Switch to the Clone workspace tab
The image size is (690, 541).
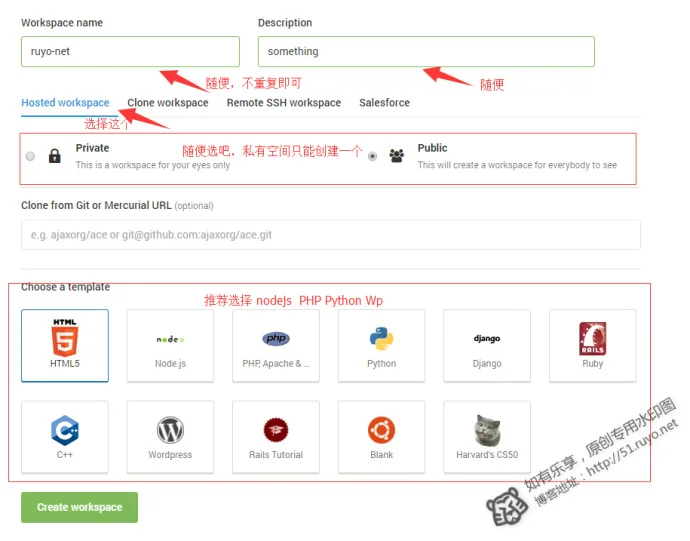click(x=168, y=103)
